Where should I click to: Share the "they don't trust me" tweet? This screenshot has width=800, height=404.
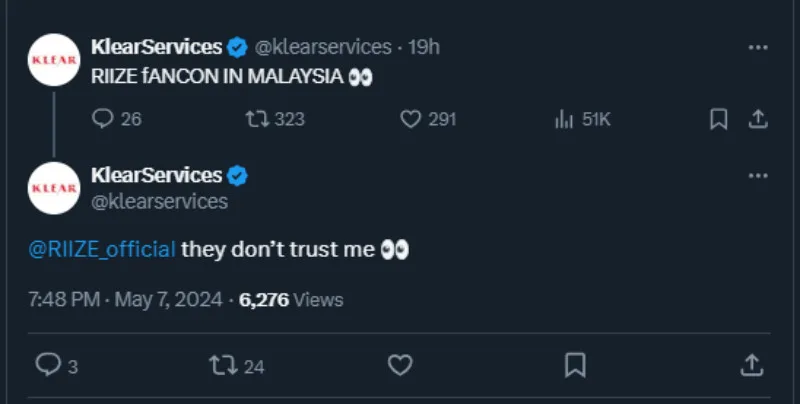(x=752, y=365)
